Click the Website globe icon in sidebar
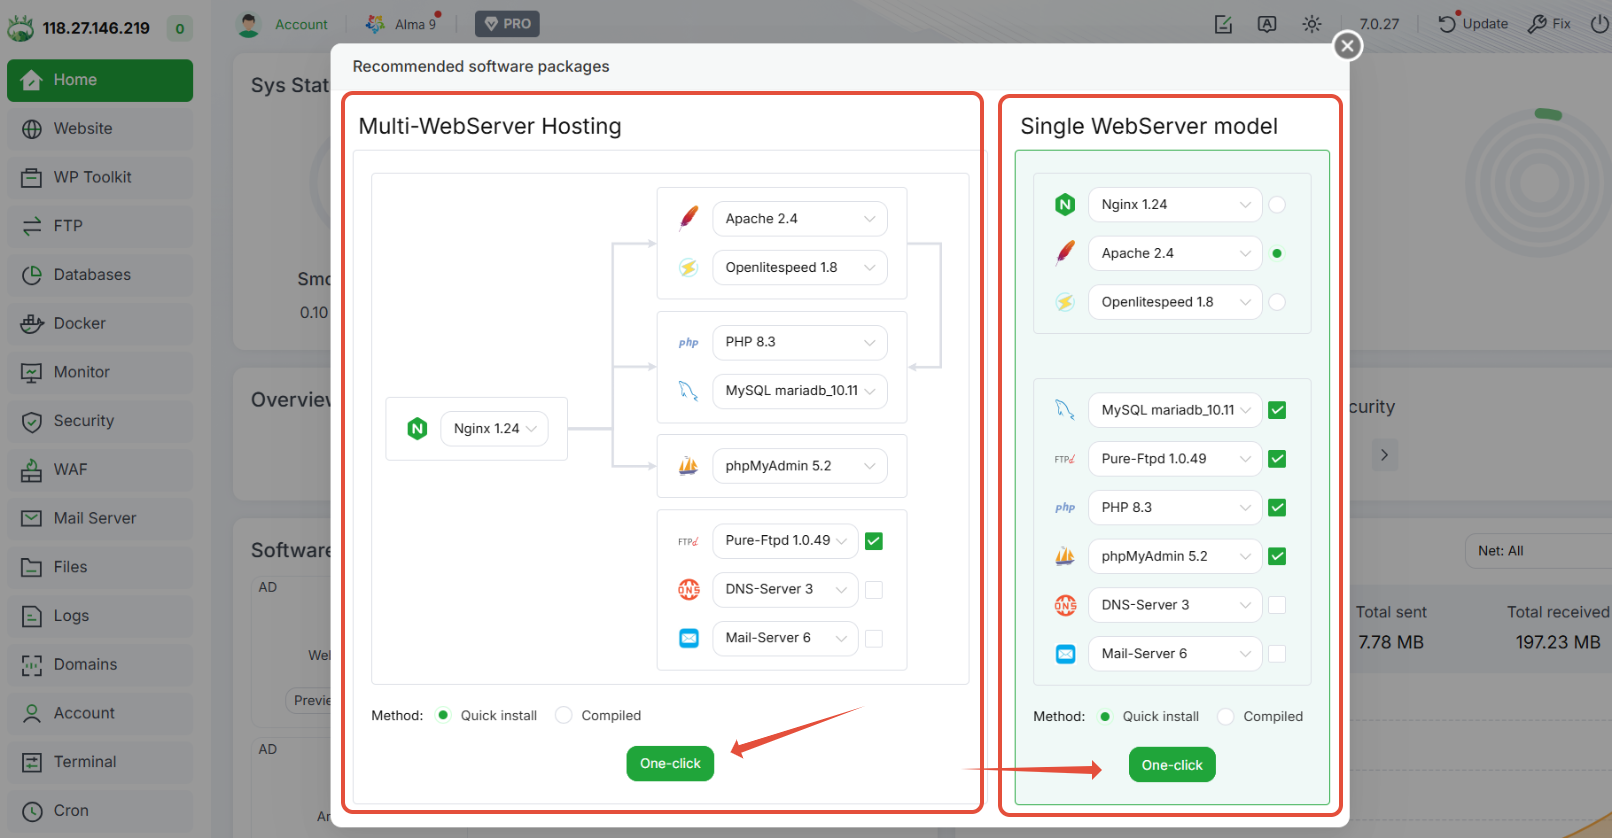1612x838 pixels. coord(32,129)
